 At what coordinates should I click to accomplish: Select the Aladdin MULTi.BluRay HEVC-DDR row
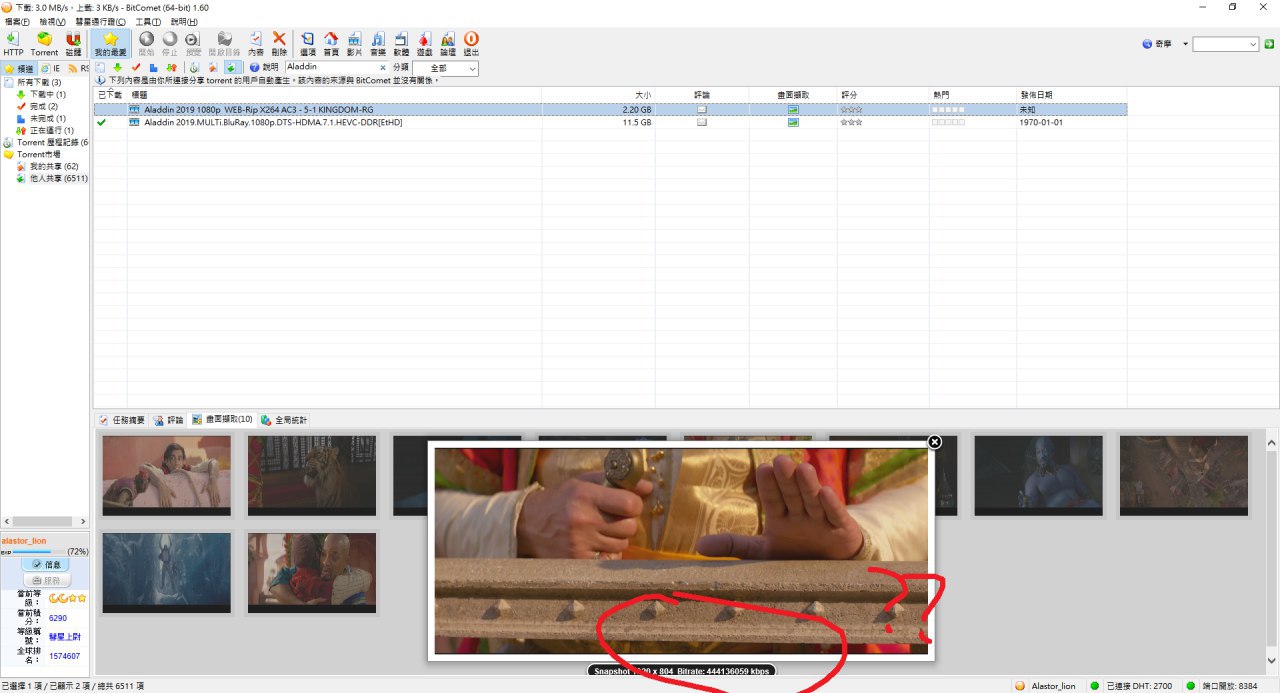(x=610, y=122)
